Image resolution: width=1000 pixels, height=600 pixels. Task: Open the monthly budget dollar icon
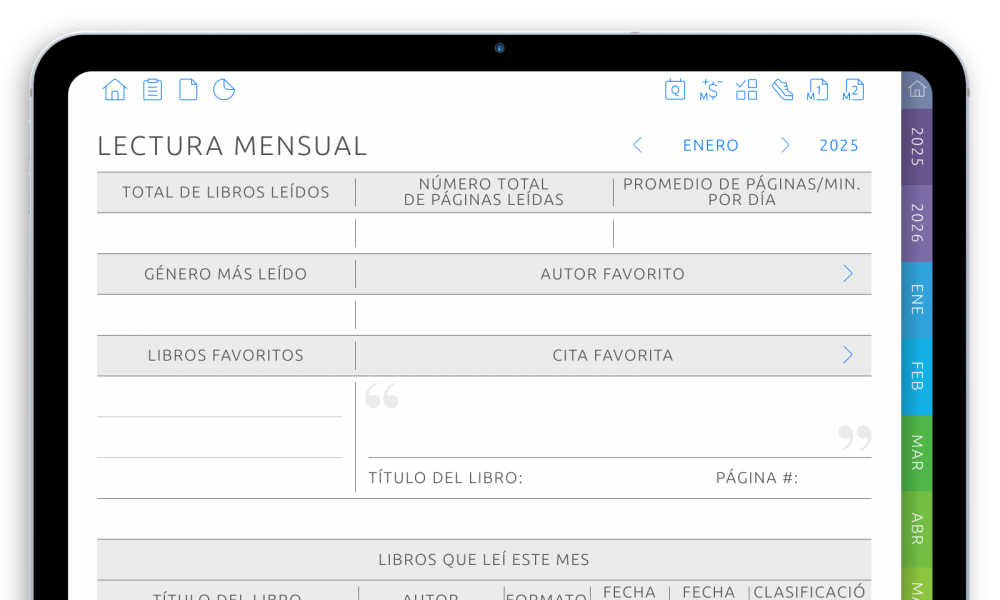[x=710, y=90]
